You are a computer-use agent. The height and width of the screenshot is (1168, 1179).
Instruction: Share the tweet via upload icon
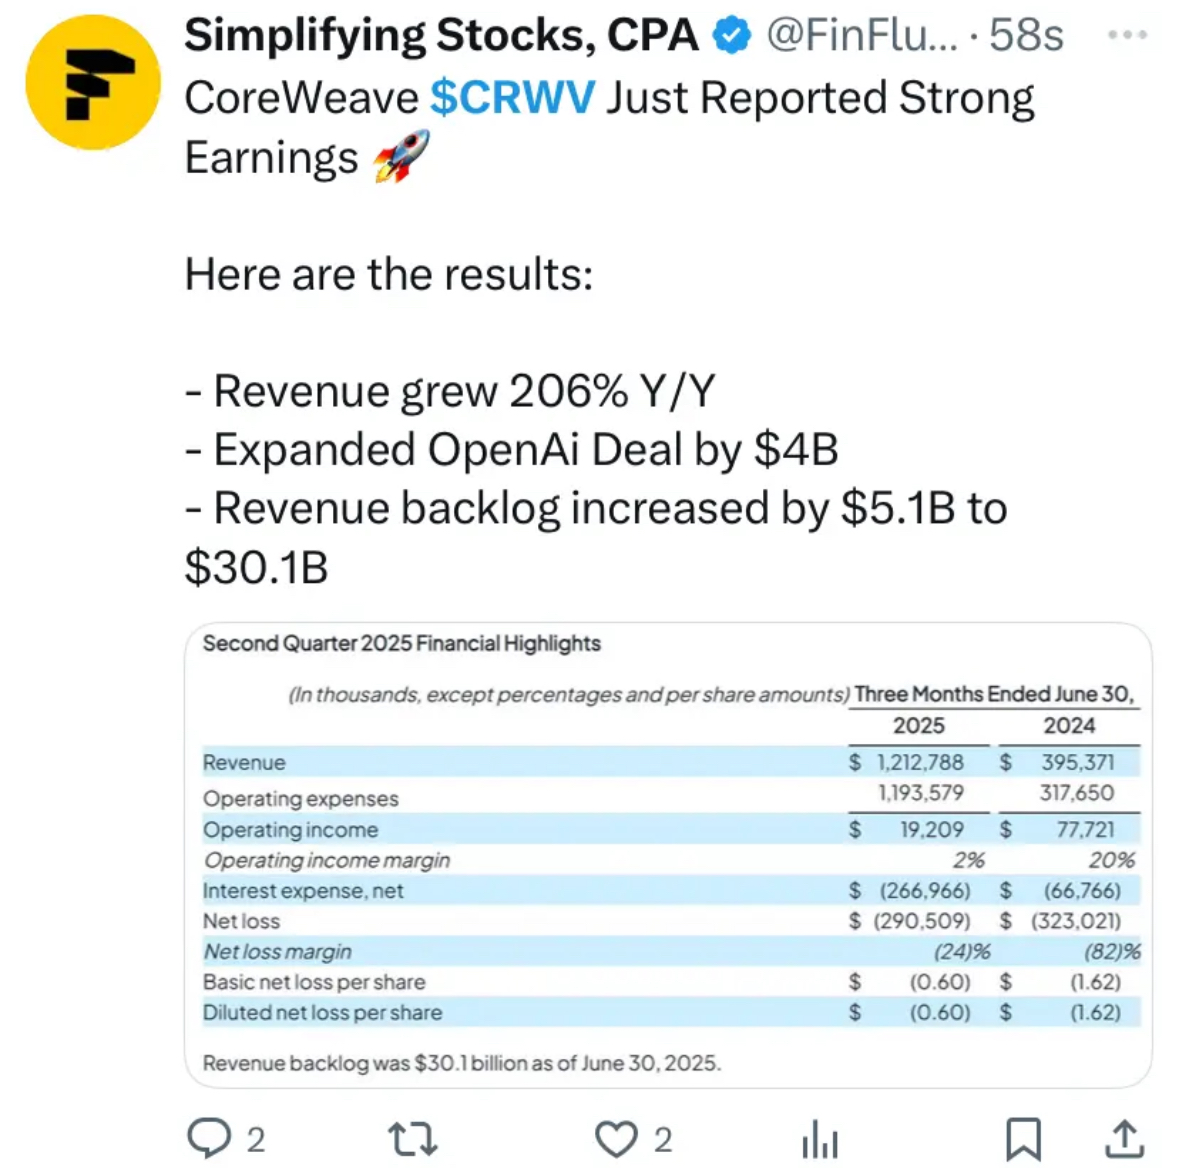[x=1124, y=1138]
